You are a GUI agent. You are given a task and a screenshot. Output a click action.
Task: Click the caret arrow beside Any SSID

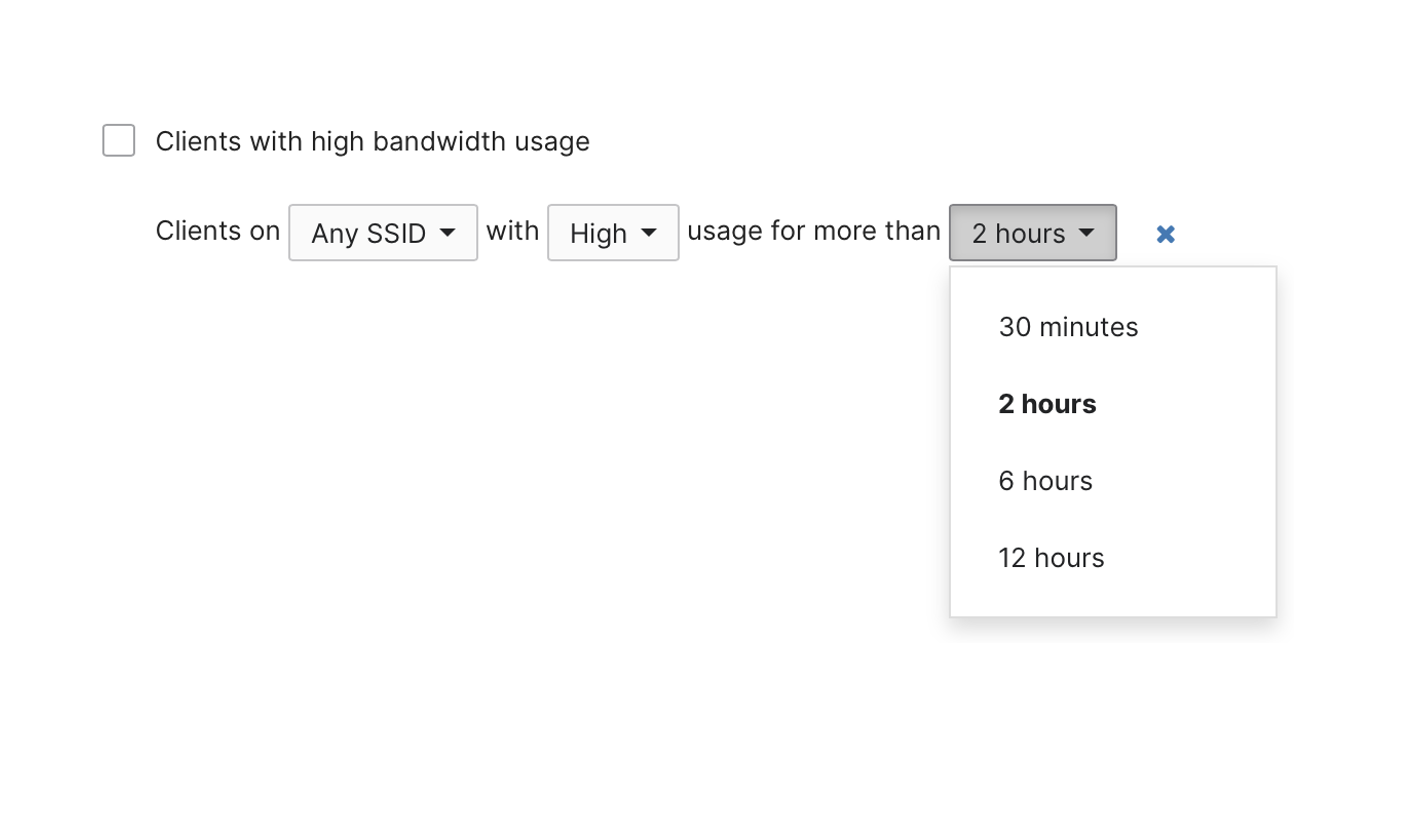coord(448,233)
